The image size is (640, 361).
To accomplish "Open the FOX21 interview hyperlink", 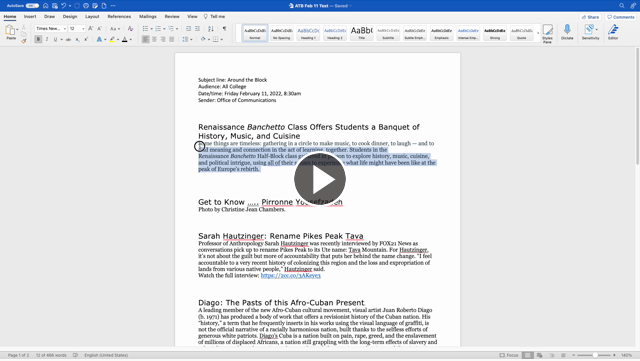I will (x=291, y=276).
